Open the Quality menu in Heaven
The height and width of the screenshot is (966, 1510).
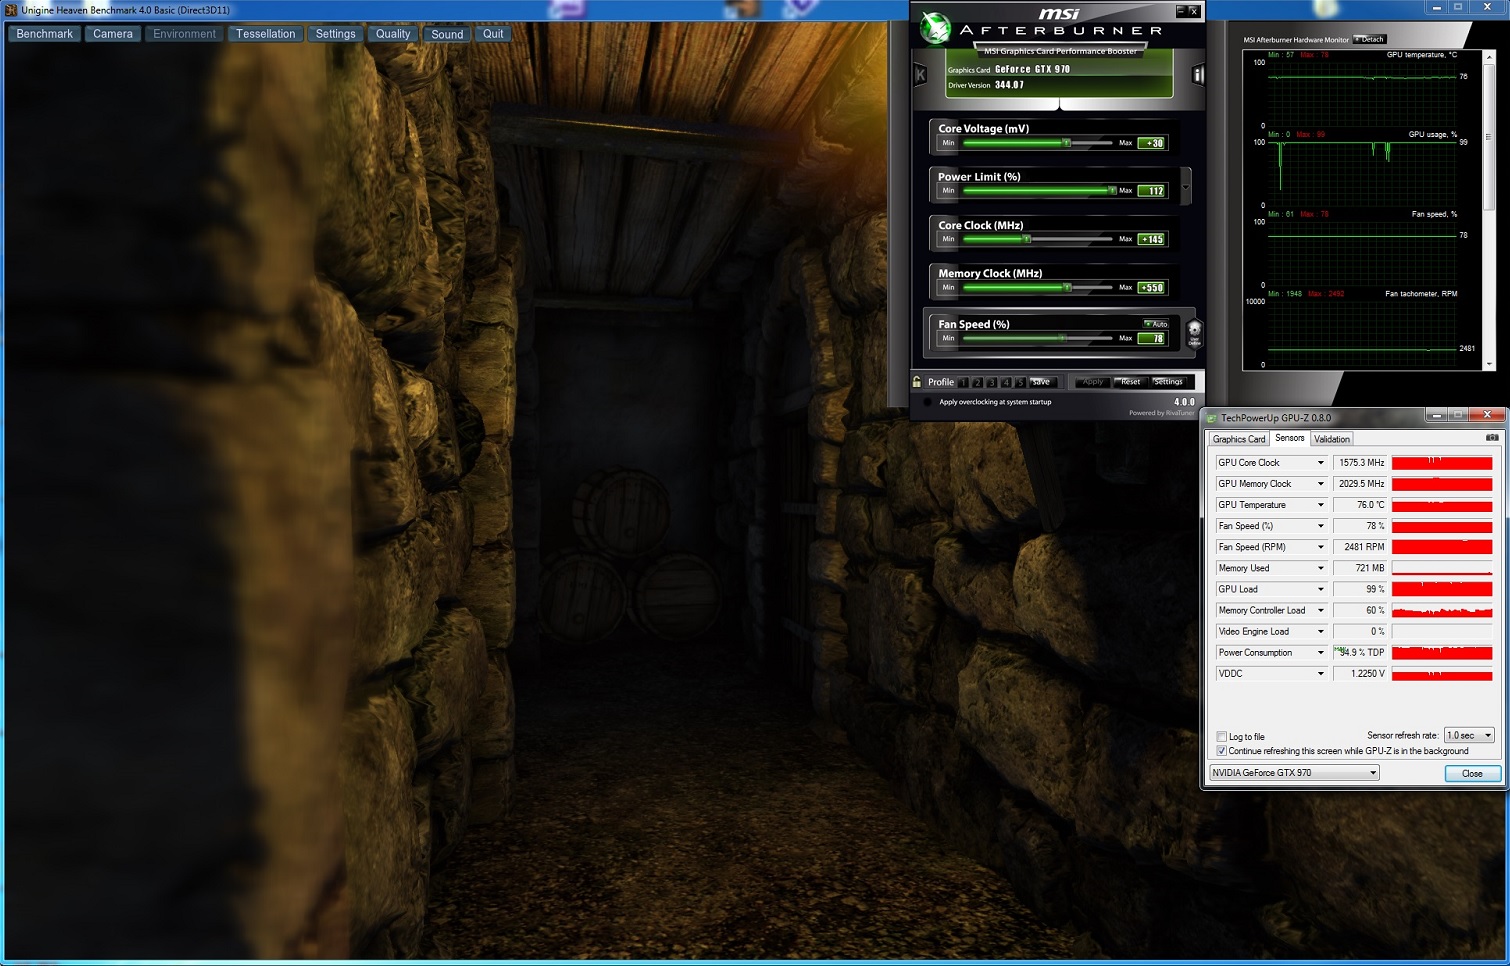(x=393, y=34)
